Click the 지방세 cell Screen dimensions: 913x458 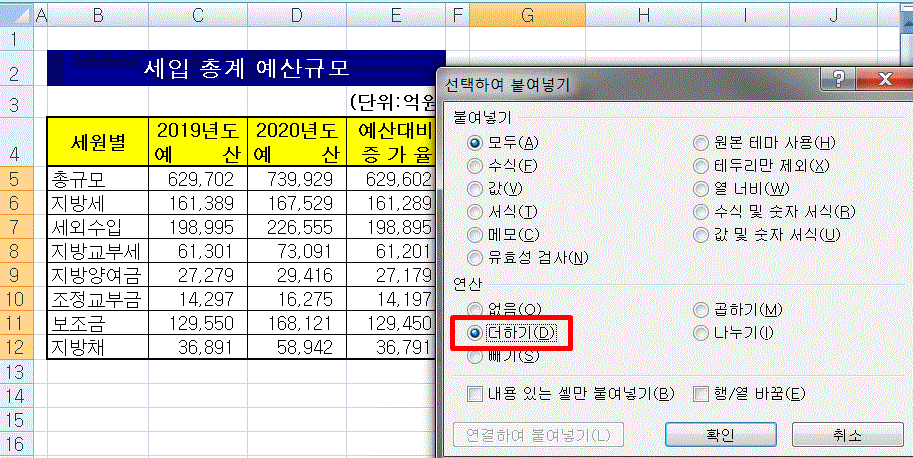point(98,203)
